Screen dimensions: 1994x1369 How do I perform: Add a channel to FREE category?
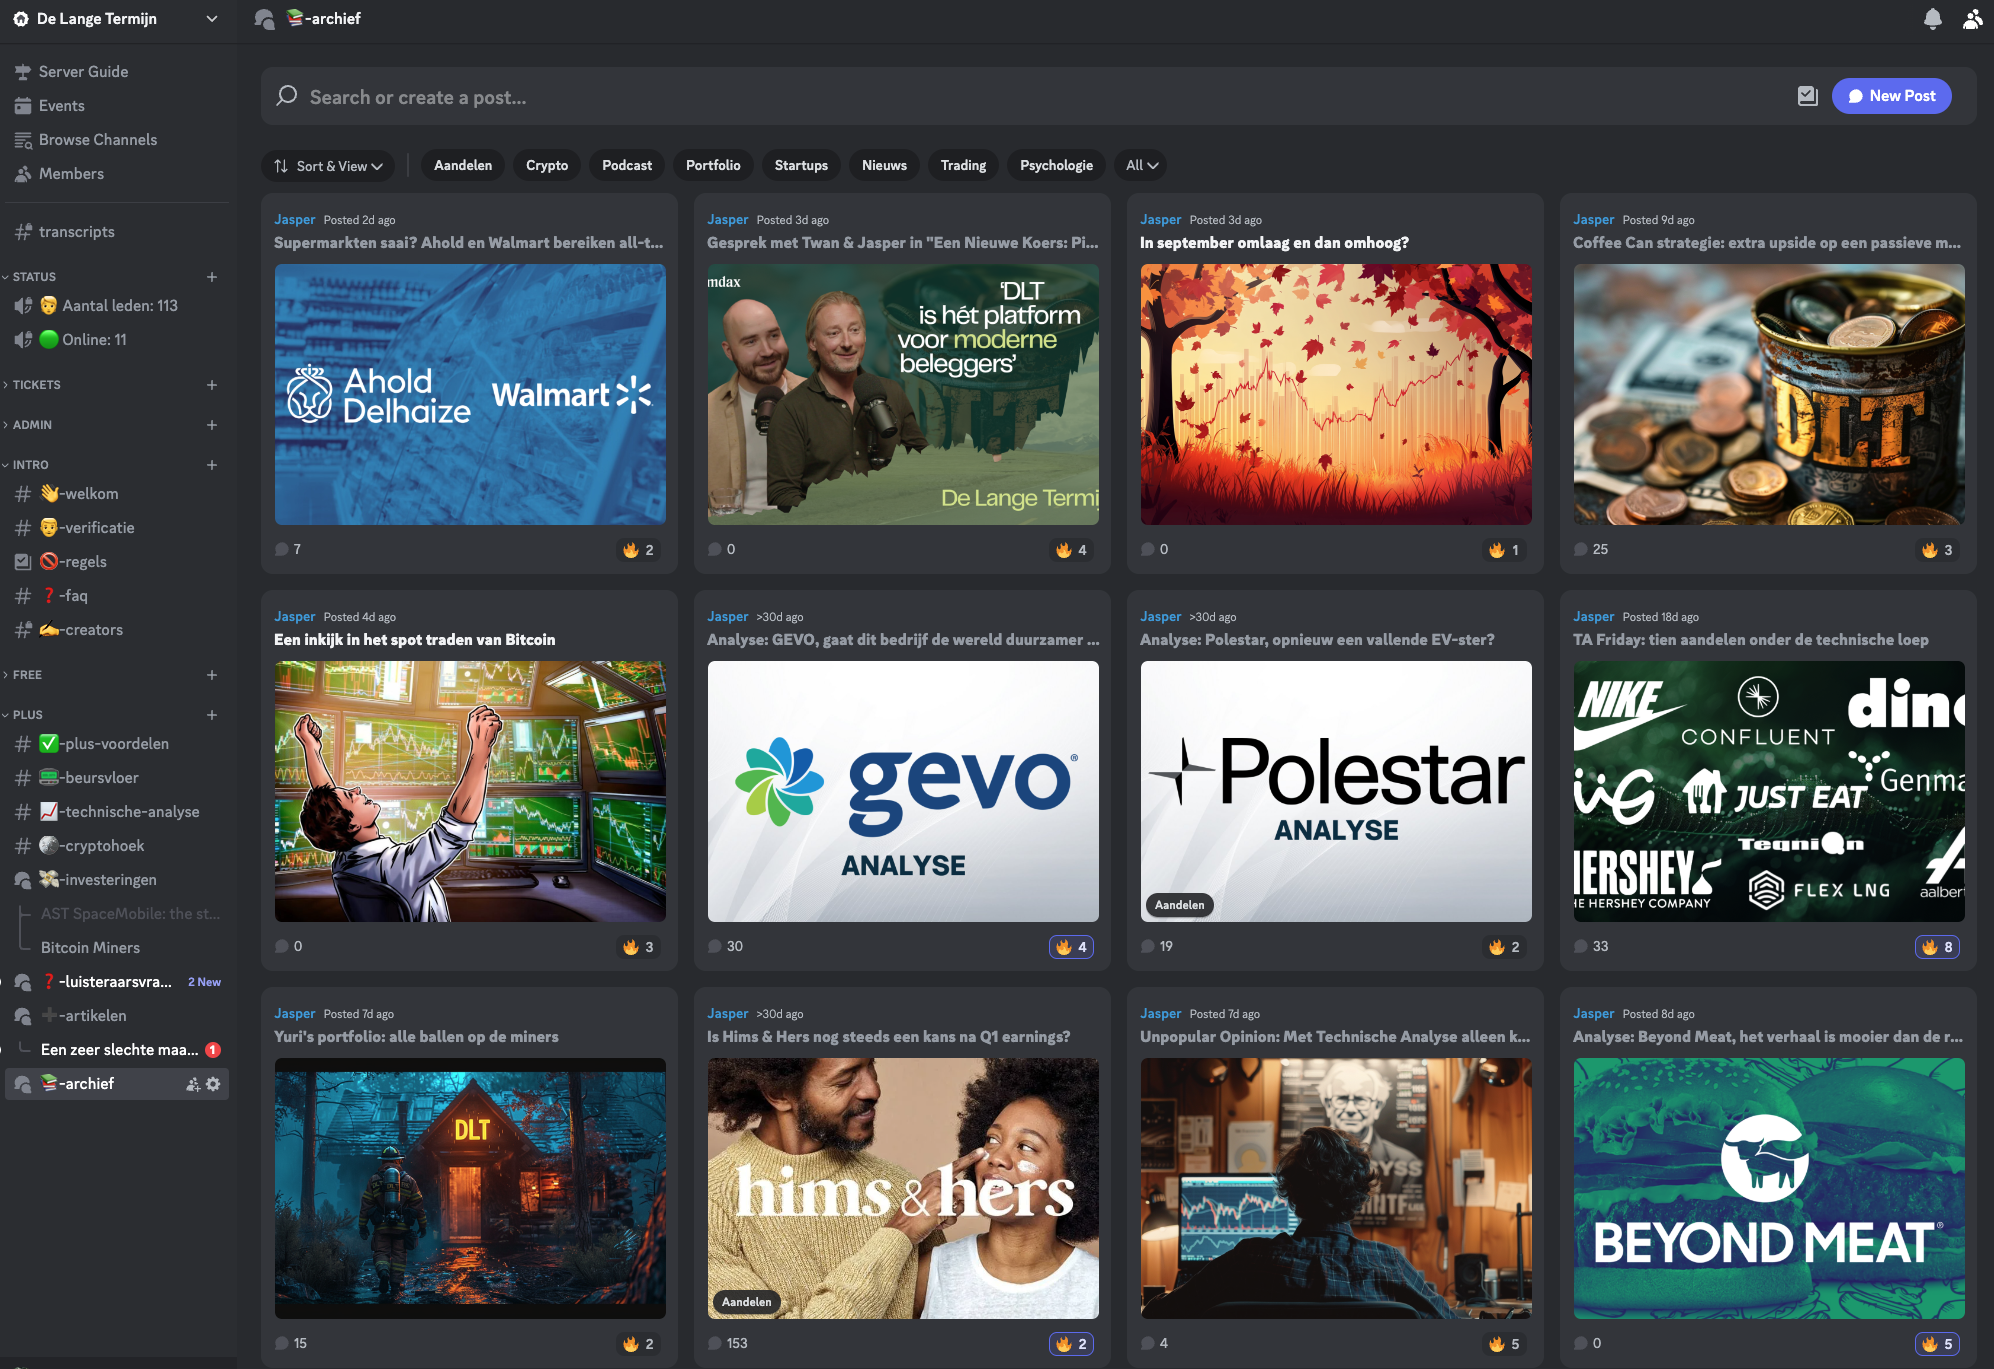click(x=212, y=675)
